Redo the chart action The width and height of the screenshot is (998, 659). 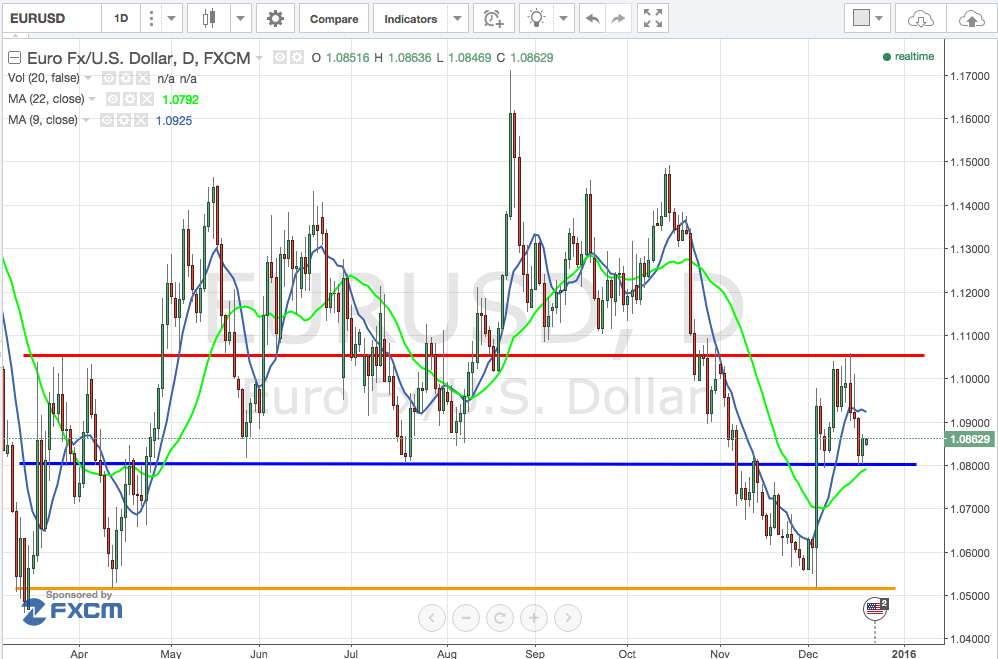pyautogui.click(x=619, y=19)
